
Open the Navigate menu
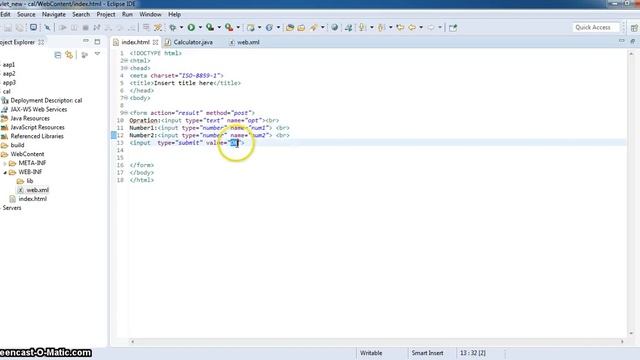tap(53, 14)
